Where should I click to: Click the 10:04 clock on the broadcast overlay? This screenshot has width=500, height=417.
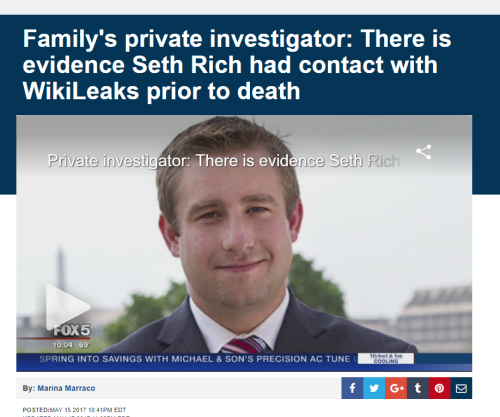coord(62,345)
